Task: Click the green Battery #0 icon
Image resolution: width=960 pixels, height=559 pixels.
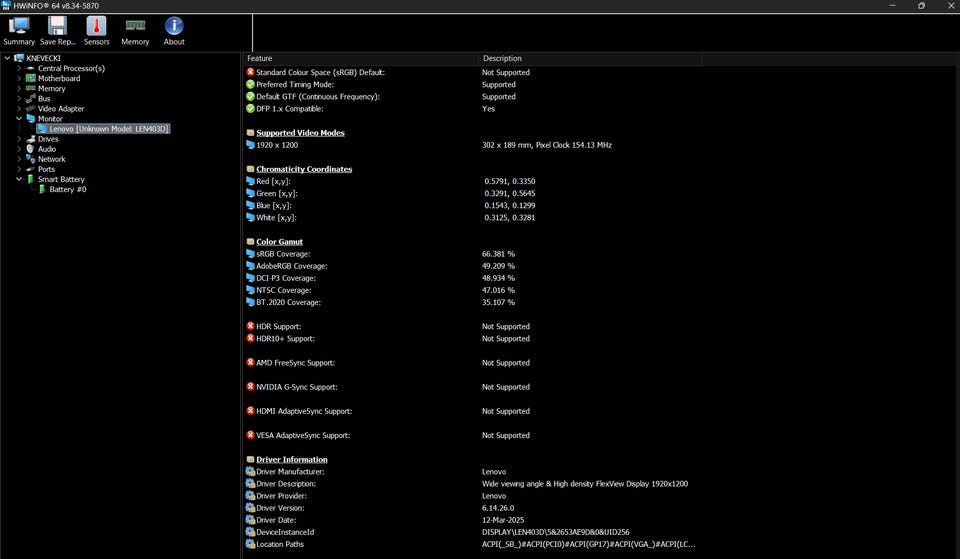Action: click(42, 189)
